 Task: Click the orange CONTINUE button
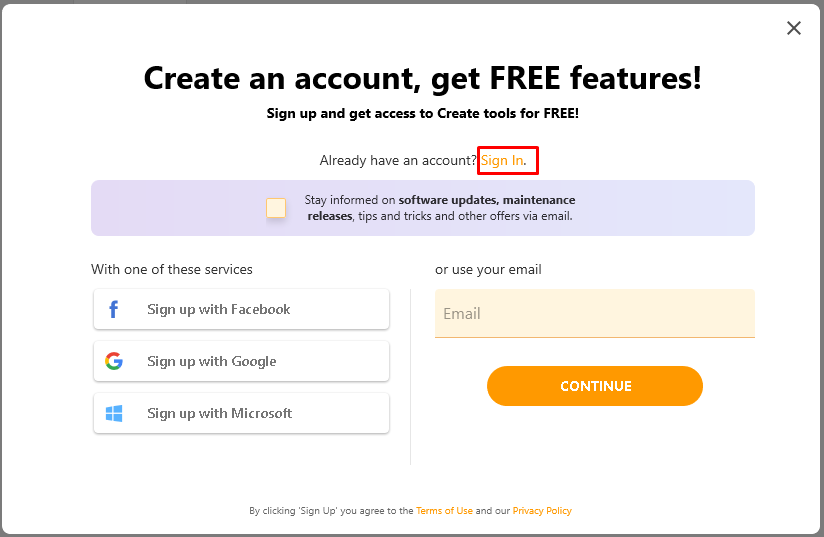(x=595, y=386)
